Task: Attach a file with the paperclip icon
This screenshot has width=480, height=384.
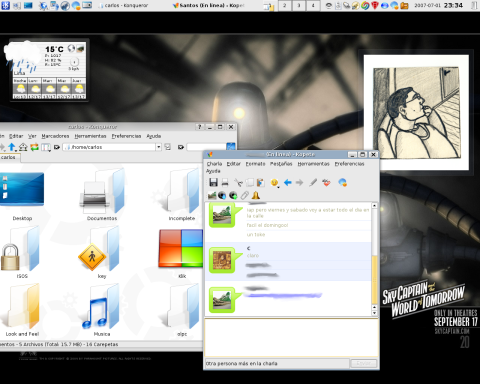Action: pos(245,195)
